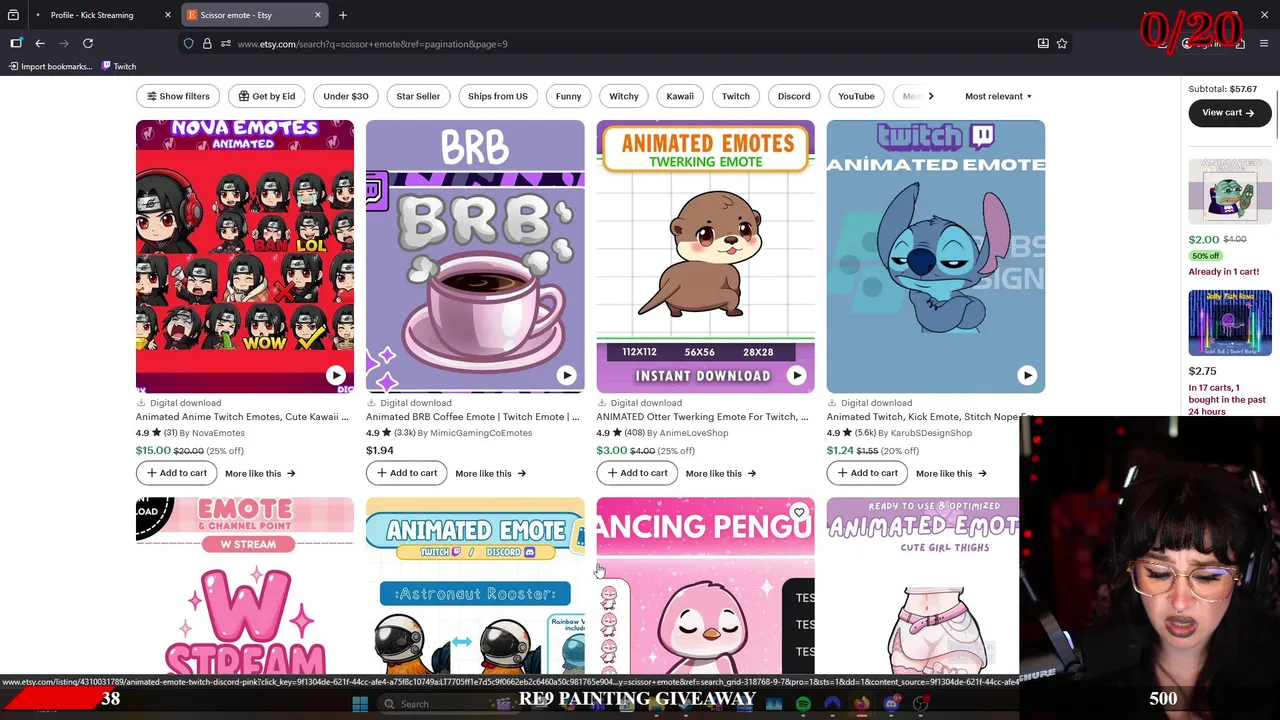The image size is (1280, 720).
Task: Open ANIMATED Otter Twerking Emote title
Action: click(702, 417)
